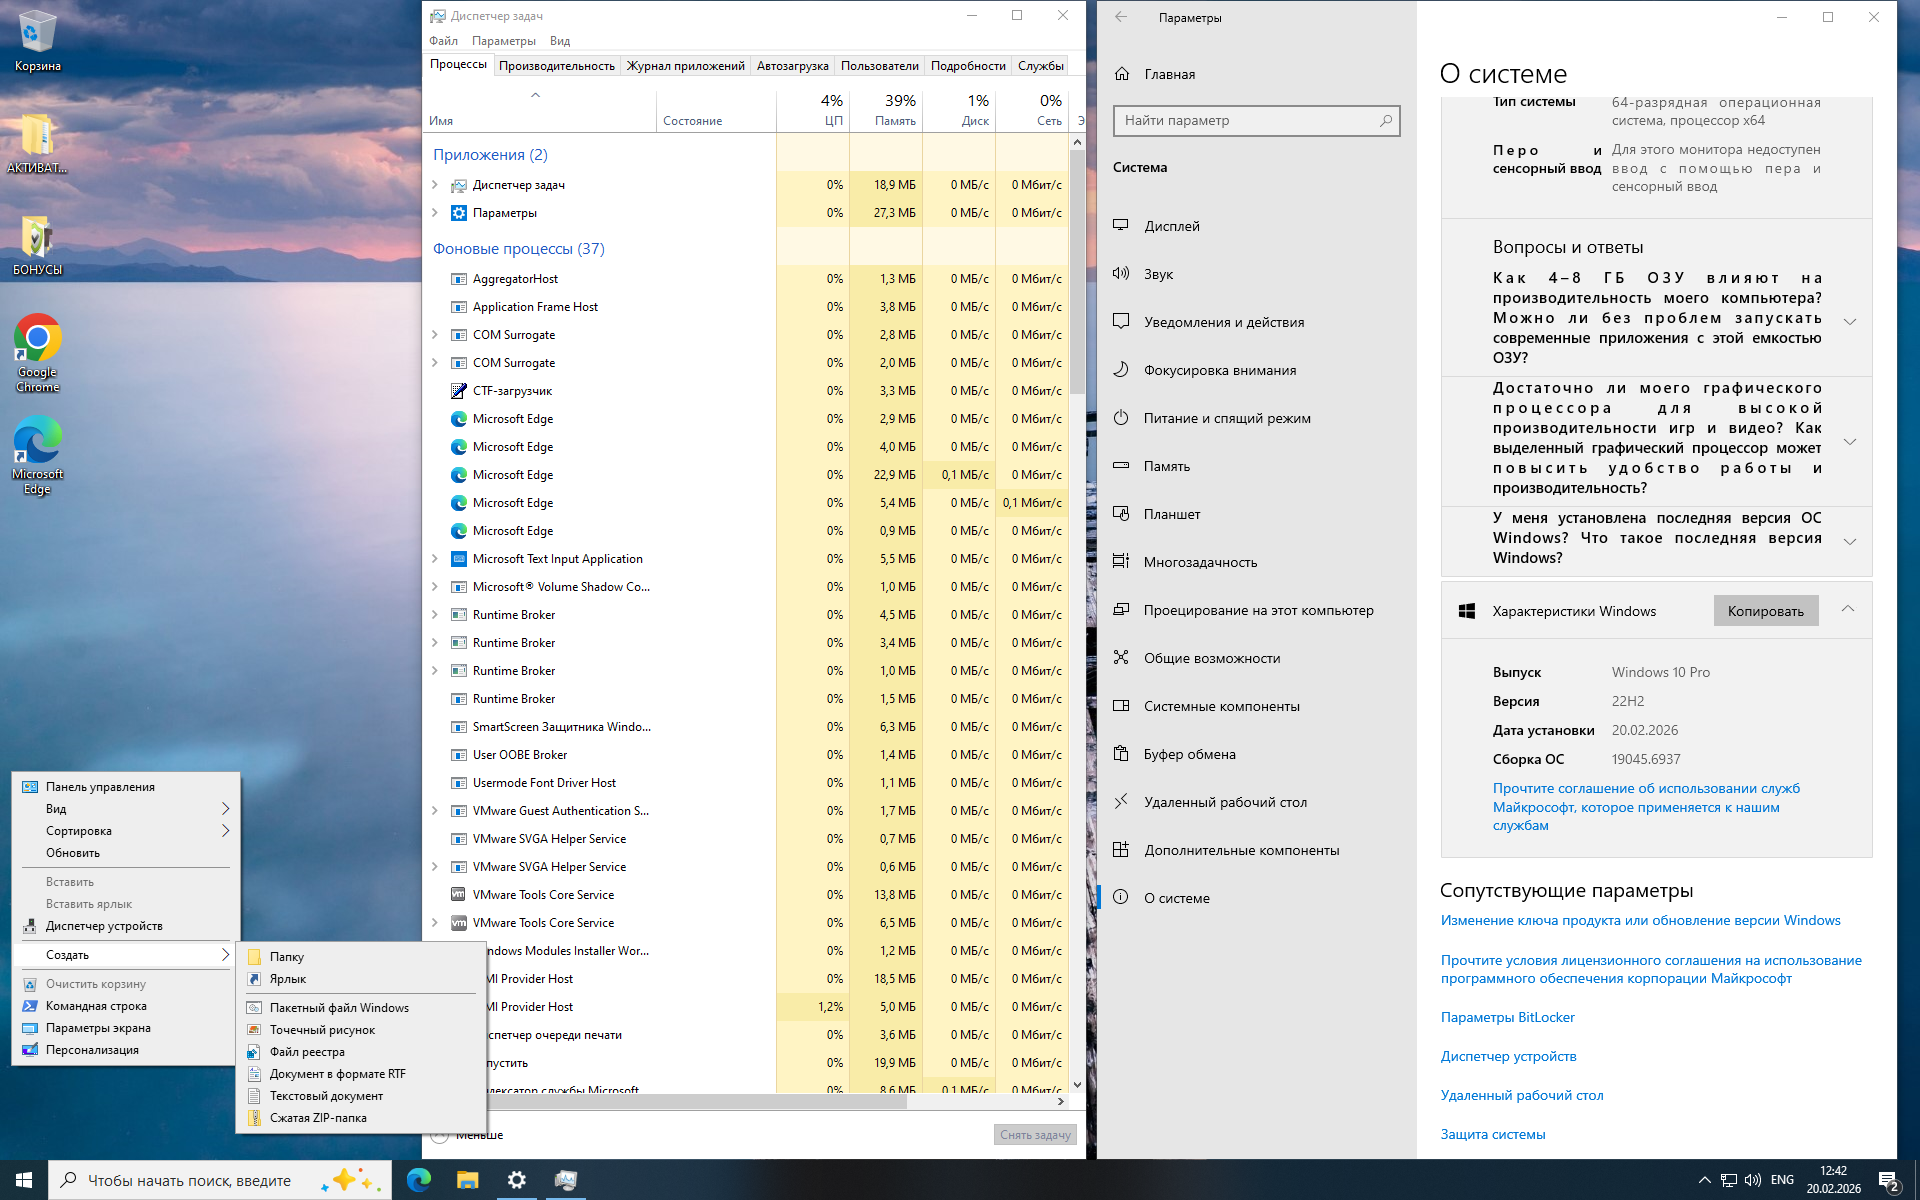Expand the 4–8 ГБ ОЗУ question
Viewport: 1920px width, 1200px height.
pos(1849,321)
